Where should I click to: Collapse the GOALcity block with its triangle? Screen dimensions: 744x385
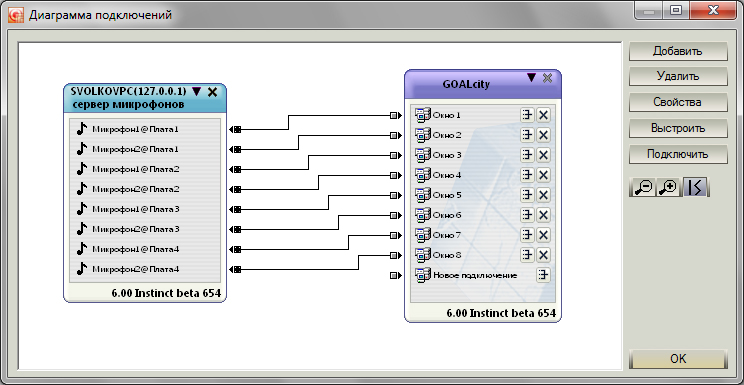point(532,77)
